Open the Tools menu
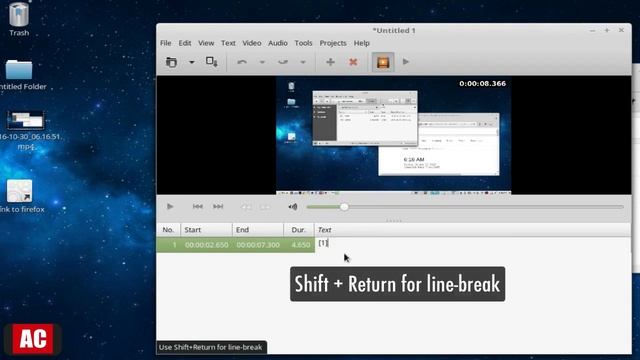 303,43
